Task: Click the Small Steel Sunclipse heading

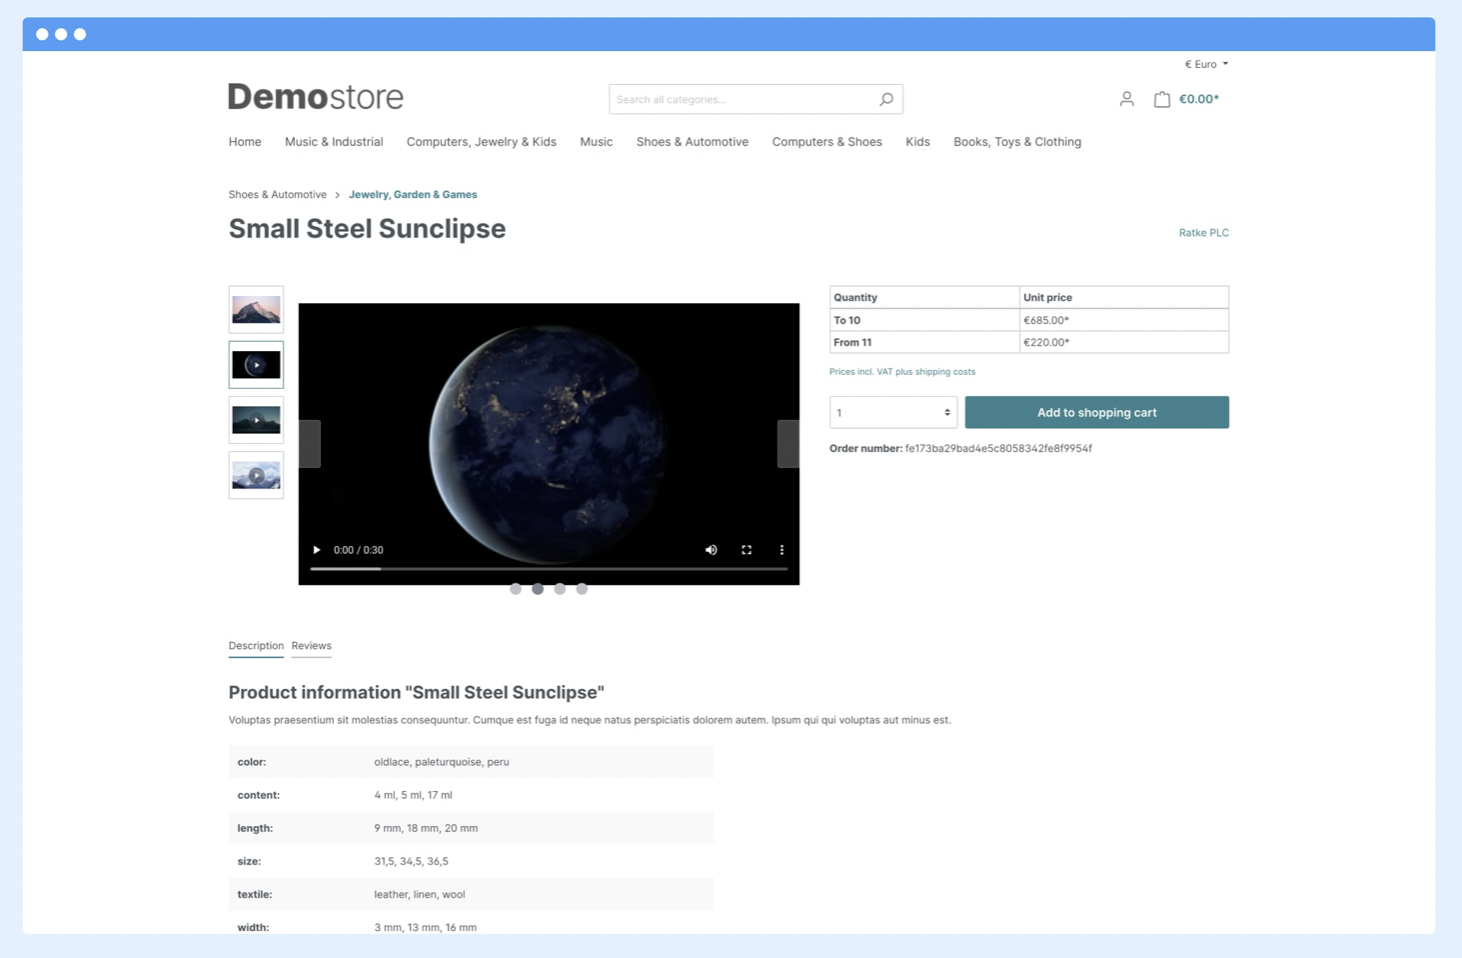Action: click(x=367, y=229)
